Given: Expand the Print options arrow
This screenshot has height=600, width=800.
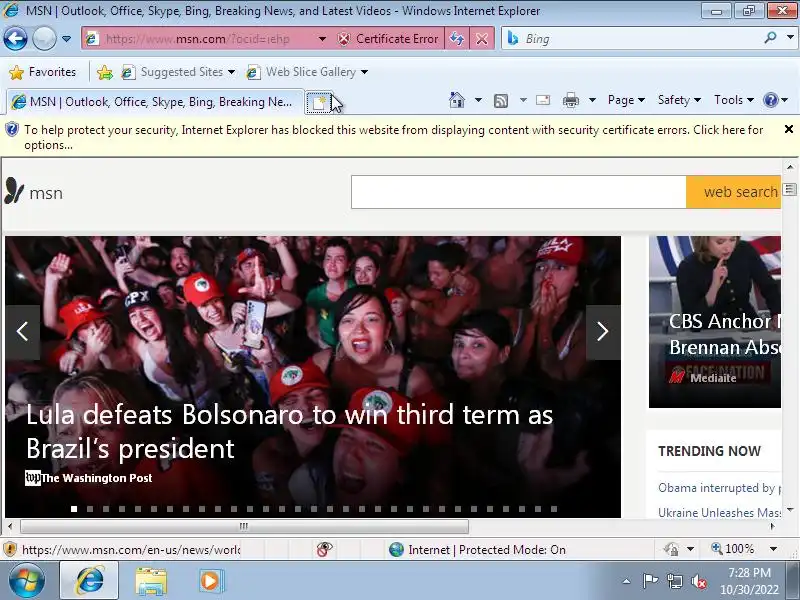Looking at the screenshot, I should [592, 100].
